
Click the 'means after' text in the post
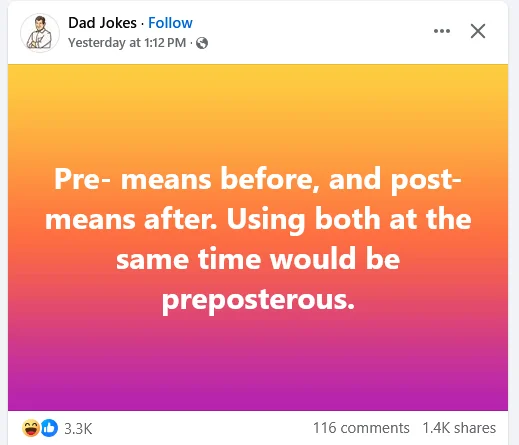click(x=131, y=220)
